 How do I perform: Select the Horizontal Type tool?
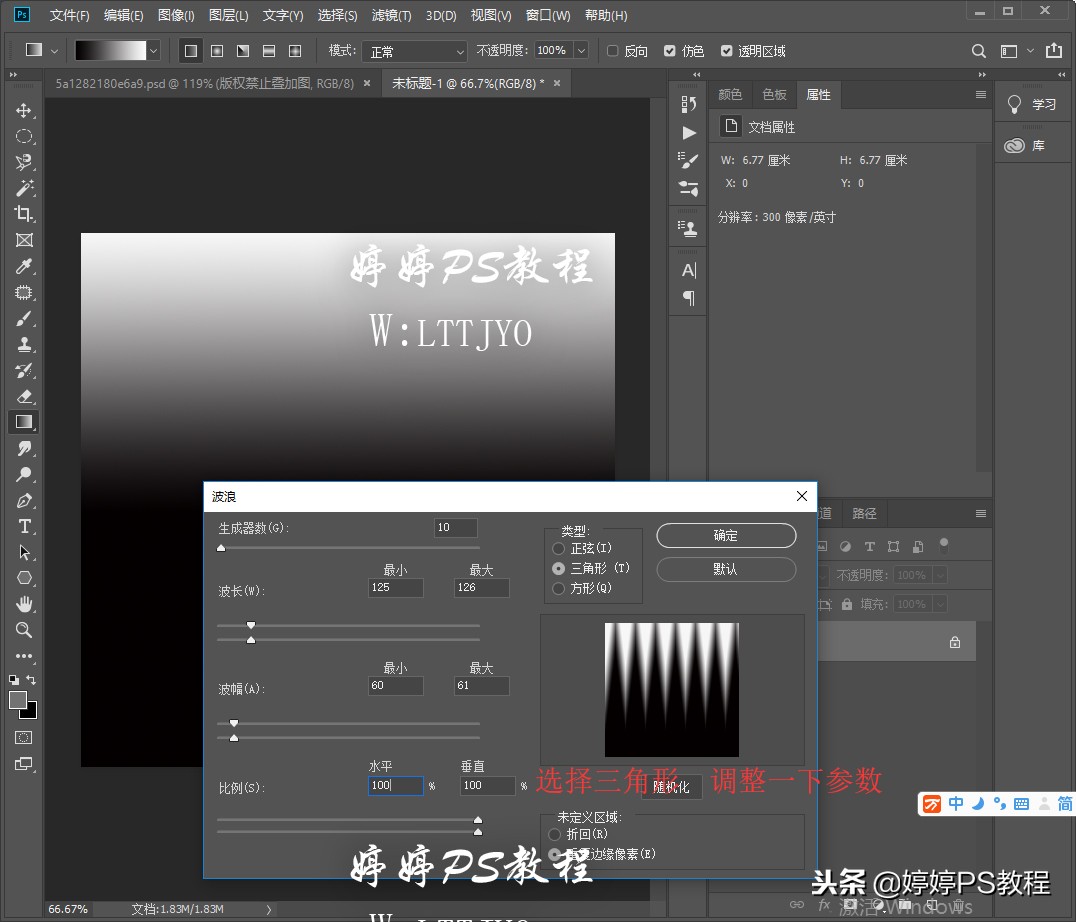point(24,526)
